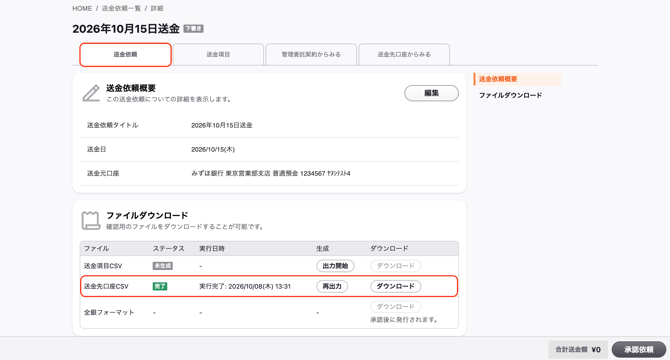Click the 送金項目CSV file name
670x360 pixels.
point(103,266)
